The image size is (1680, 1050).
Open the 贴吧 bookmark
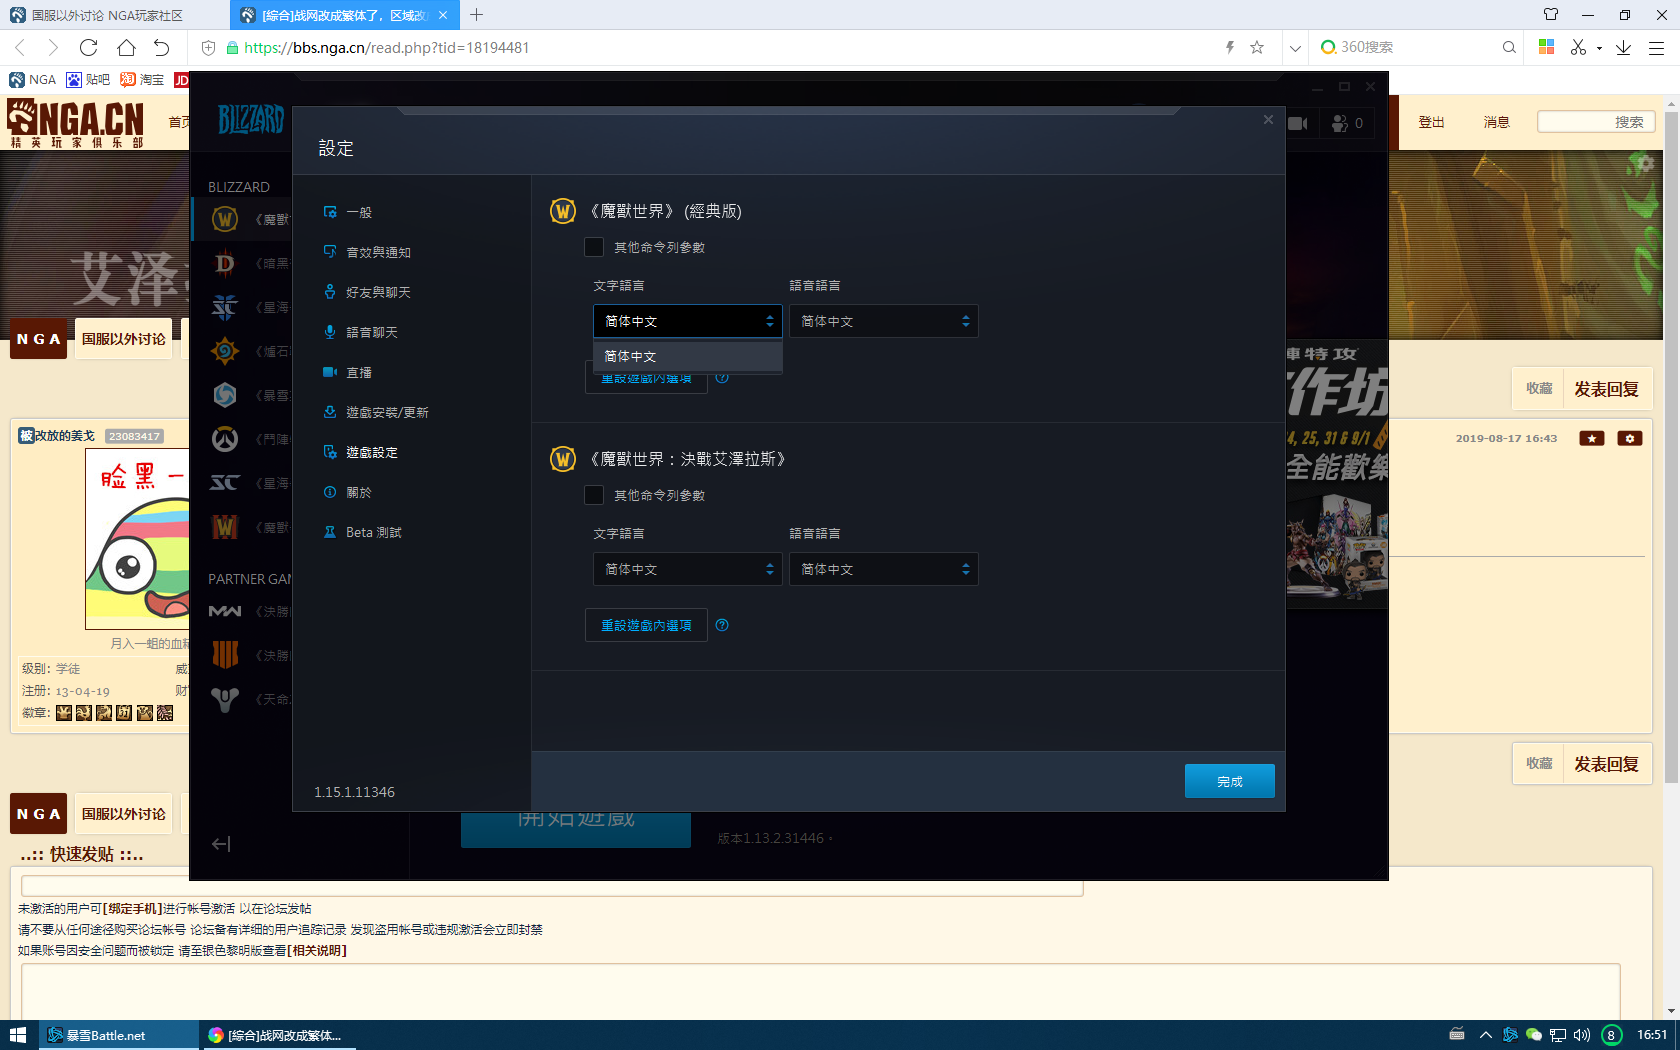coord(88,79)
